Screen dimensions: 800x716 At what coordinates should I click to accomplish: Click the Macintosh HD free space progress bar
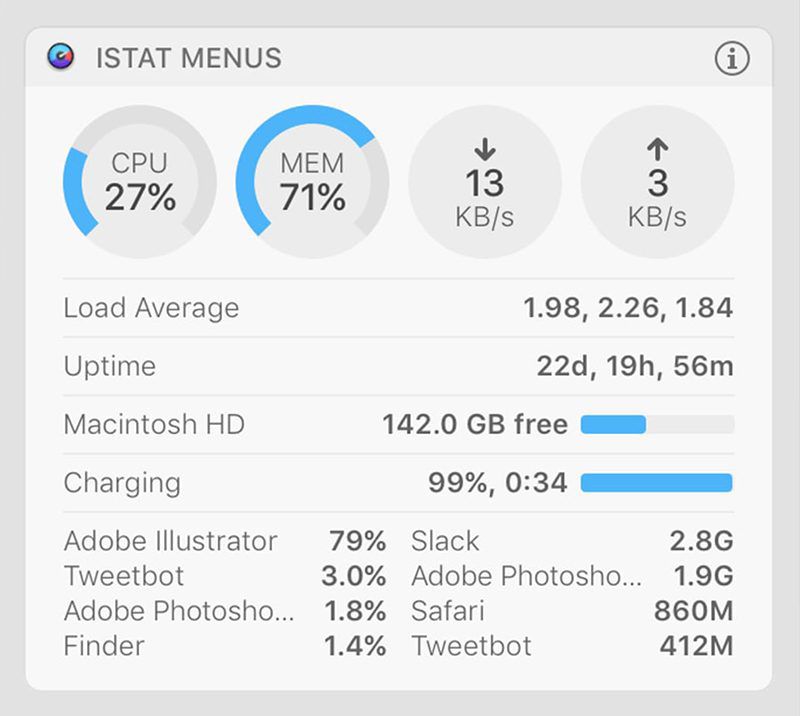coord(655,424)
